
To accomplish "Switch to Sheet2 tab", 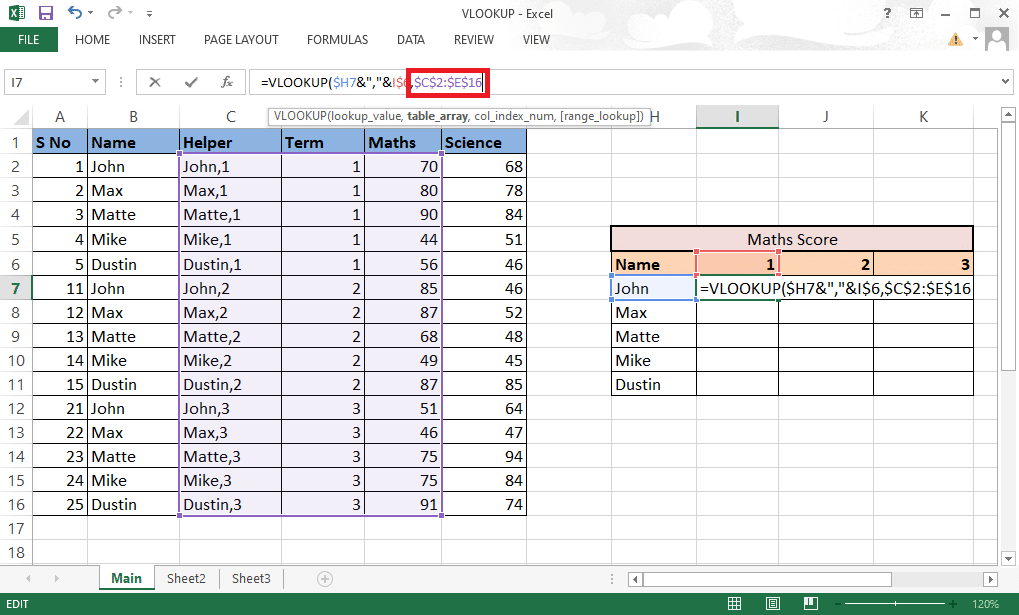I will point(186,578).
